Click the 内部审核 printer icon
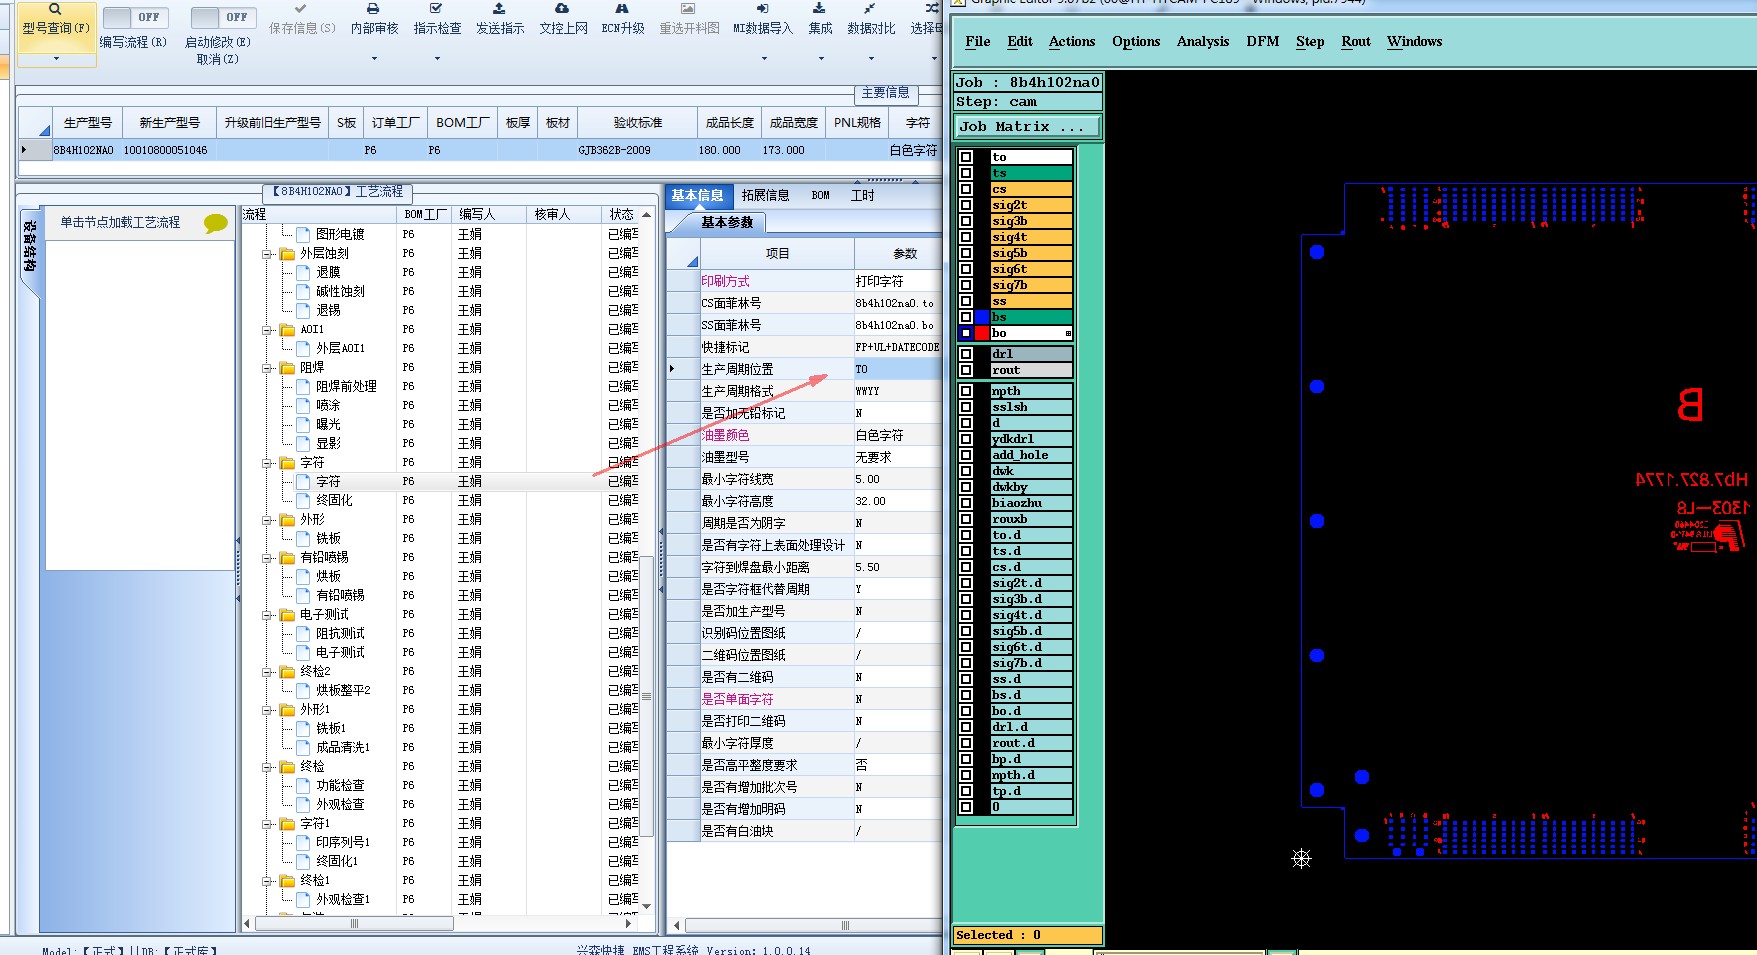Viewport: 1757px width, 955px height. [x=373, y=8]
